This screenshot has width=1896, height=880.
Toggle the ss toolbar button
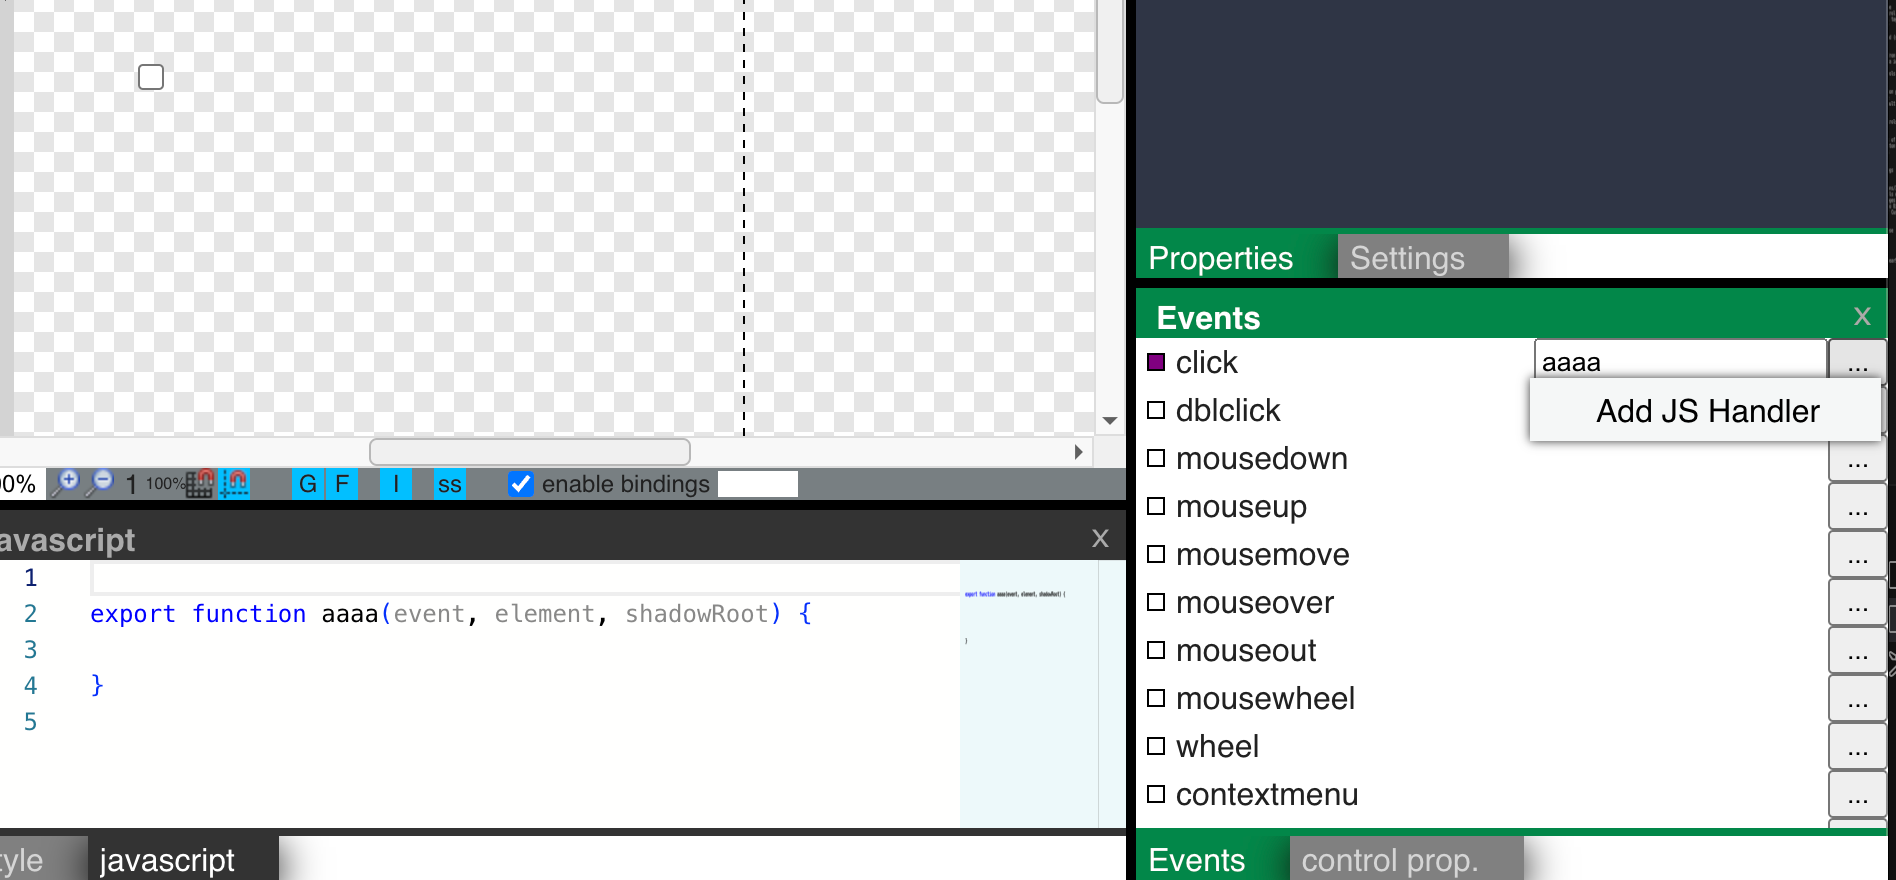click(x=450, y=484)
